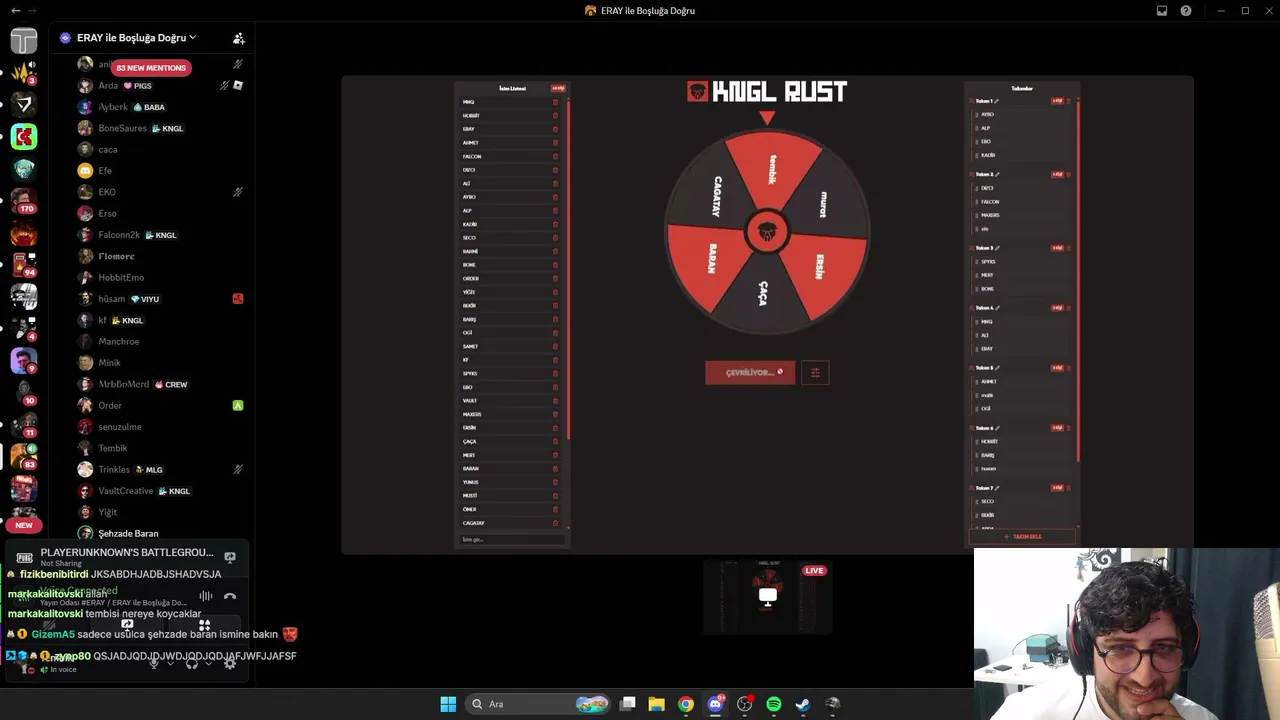Click FALCON under Takım 2

point(990,202)
